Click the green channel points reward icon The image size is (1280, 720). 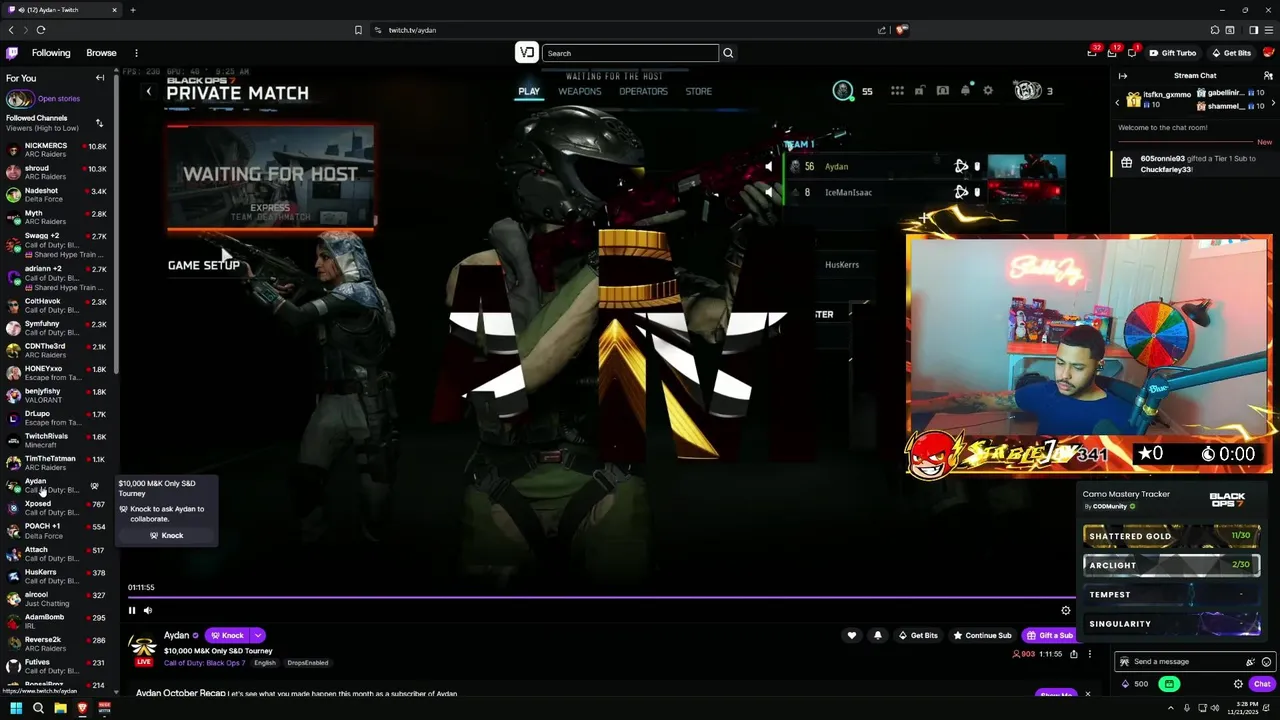click(x=1169, y=684)
